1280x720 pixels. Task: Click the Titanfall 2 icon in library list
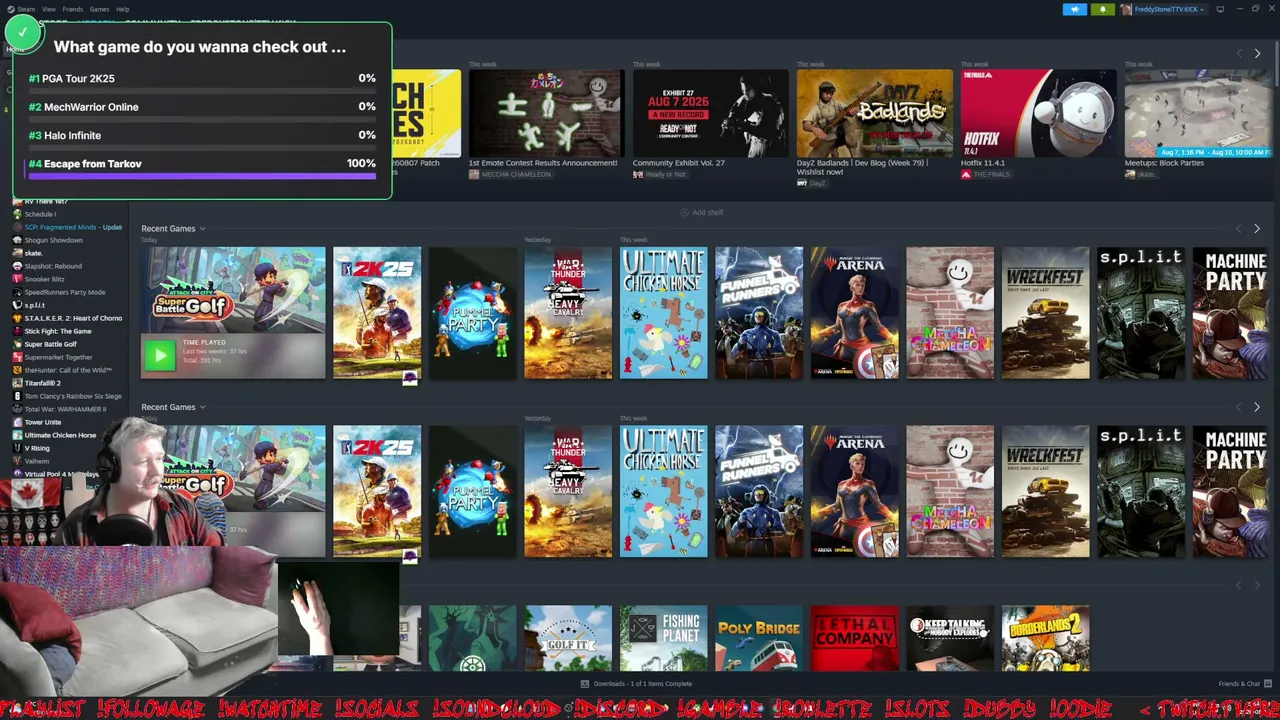(17, 383)
